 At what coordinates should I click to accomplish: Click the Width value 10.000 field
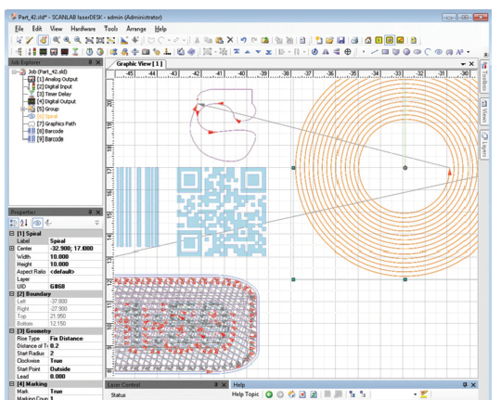pos(76,257)
